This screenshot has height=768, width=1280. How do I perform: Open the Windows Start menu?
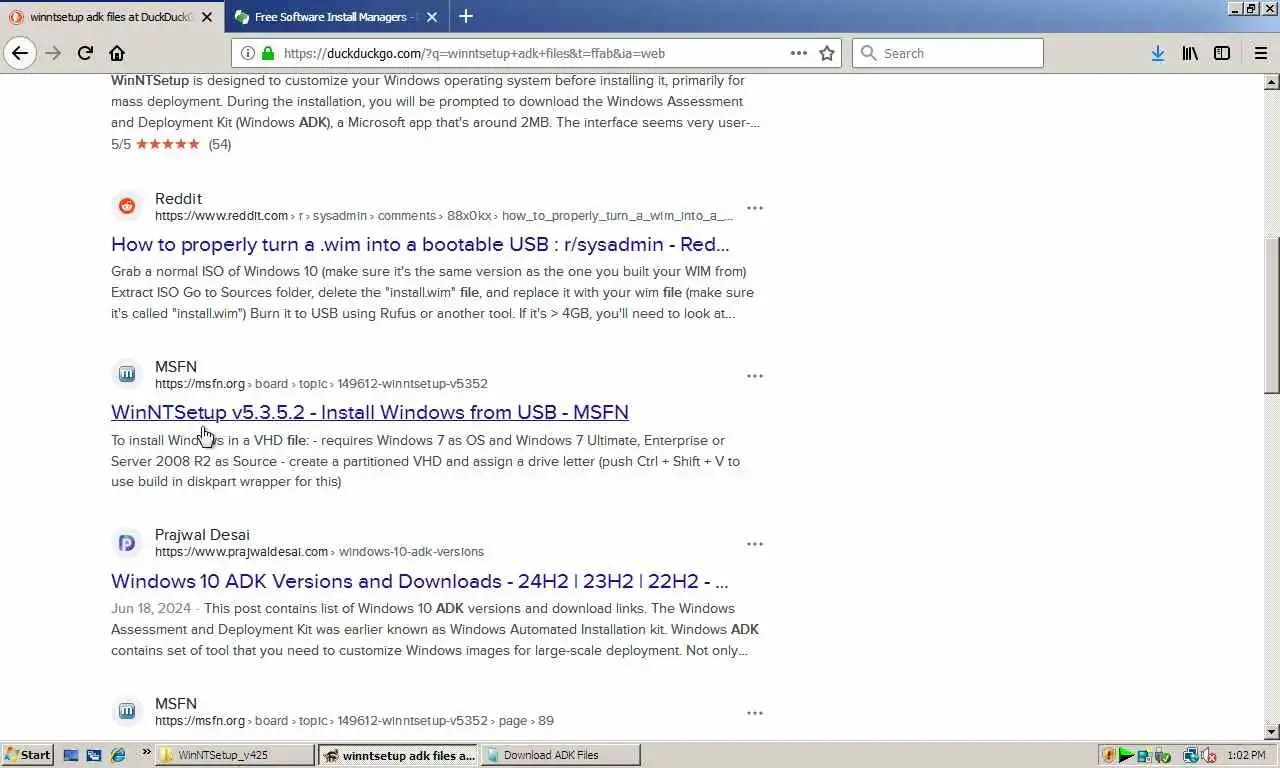[x=27, y=755]
